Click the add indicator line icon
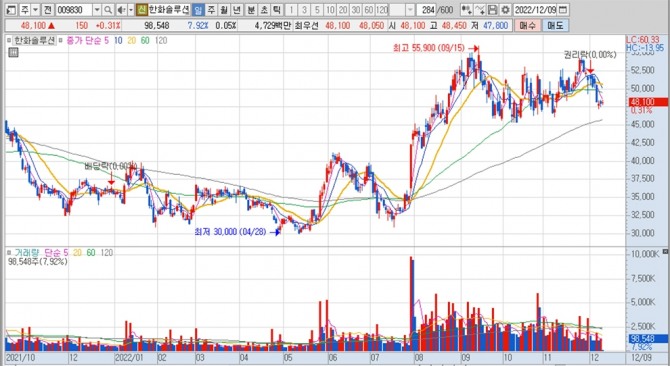670x366 pixels. tap(480, 10)
